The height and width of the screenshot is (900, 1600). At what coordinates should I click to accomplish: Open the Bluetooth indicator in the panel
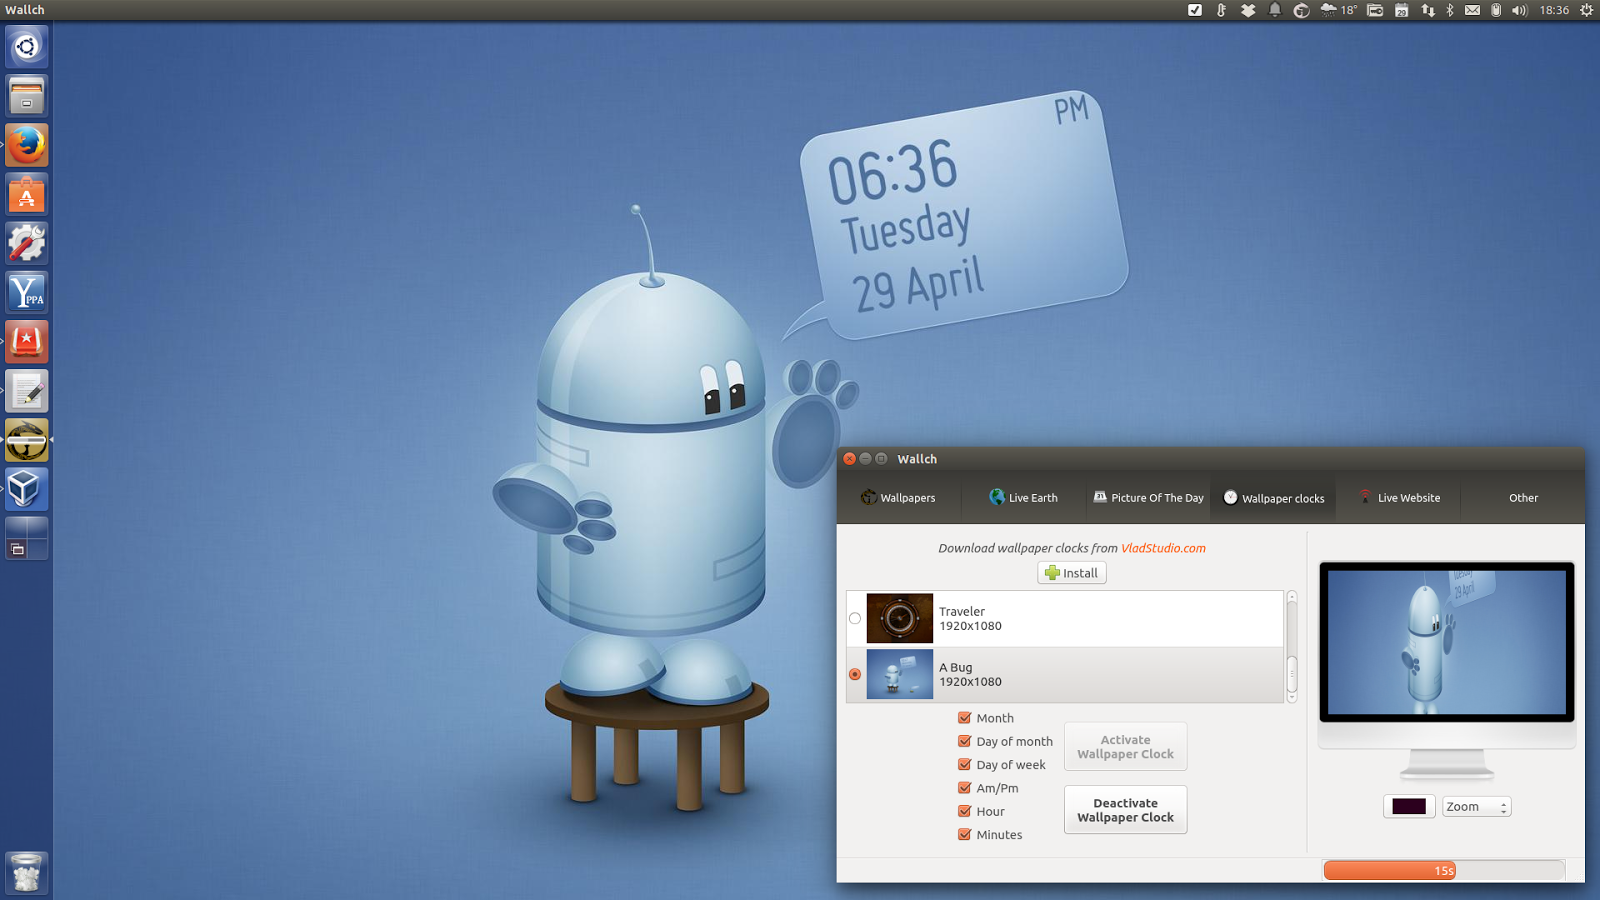[1450, 10]
